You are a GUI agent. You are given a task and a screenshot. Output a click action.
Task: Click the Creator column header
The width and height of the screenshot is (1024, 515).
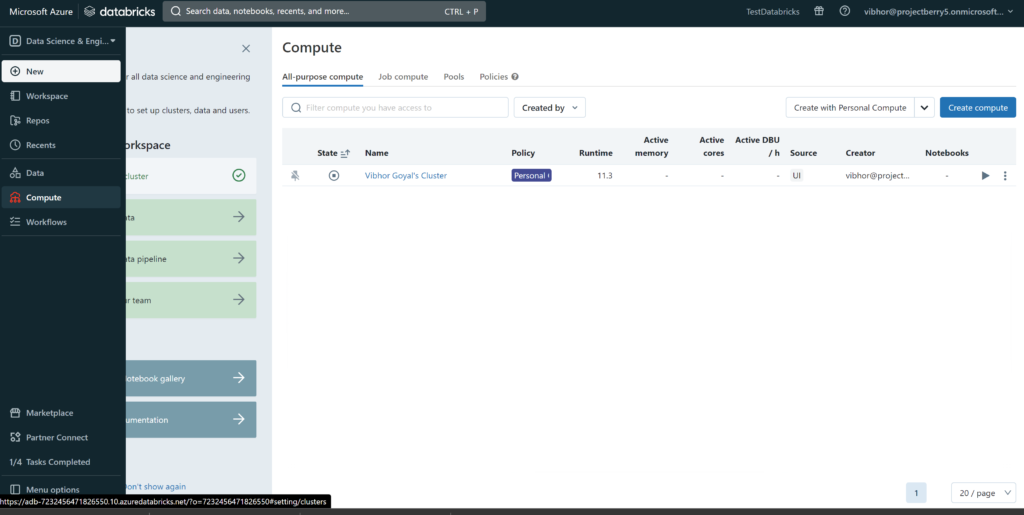860,153
